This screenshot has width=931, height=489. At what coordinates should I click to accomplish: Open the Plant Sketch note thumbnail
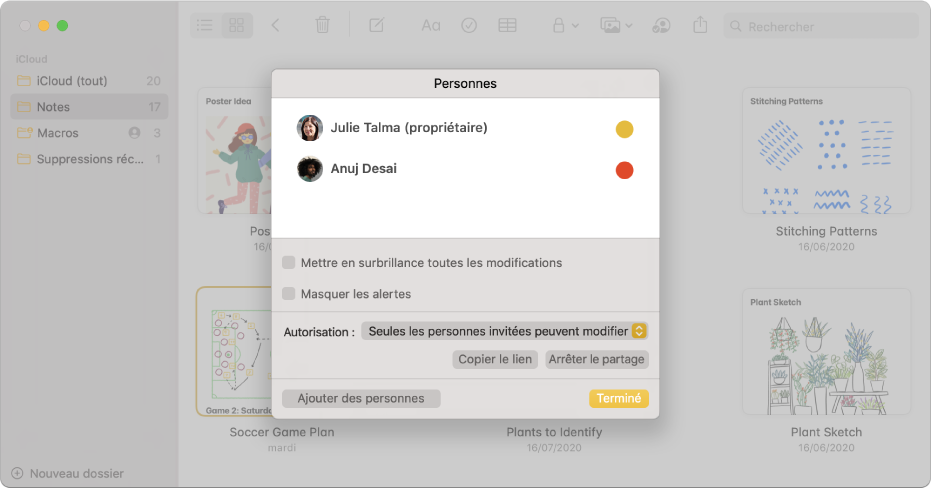[x=826, y=351]
